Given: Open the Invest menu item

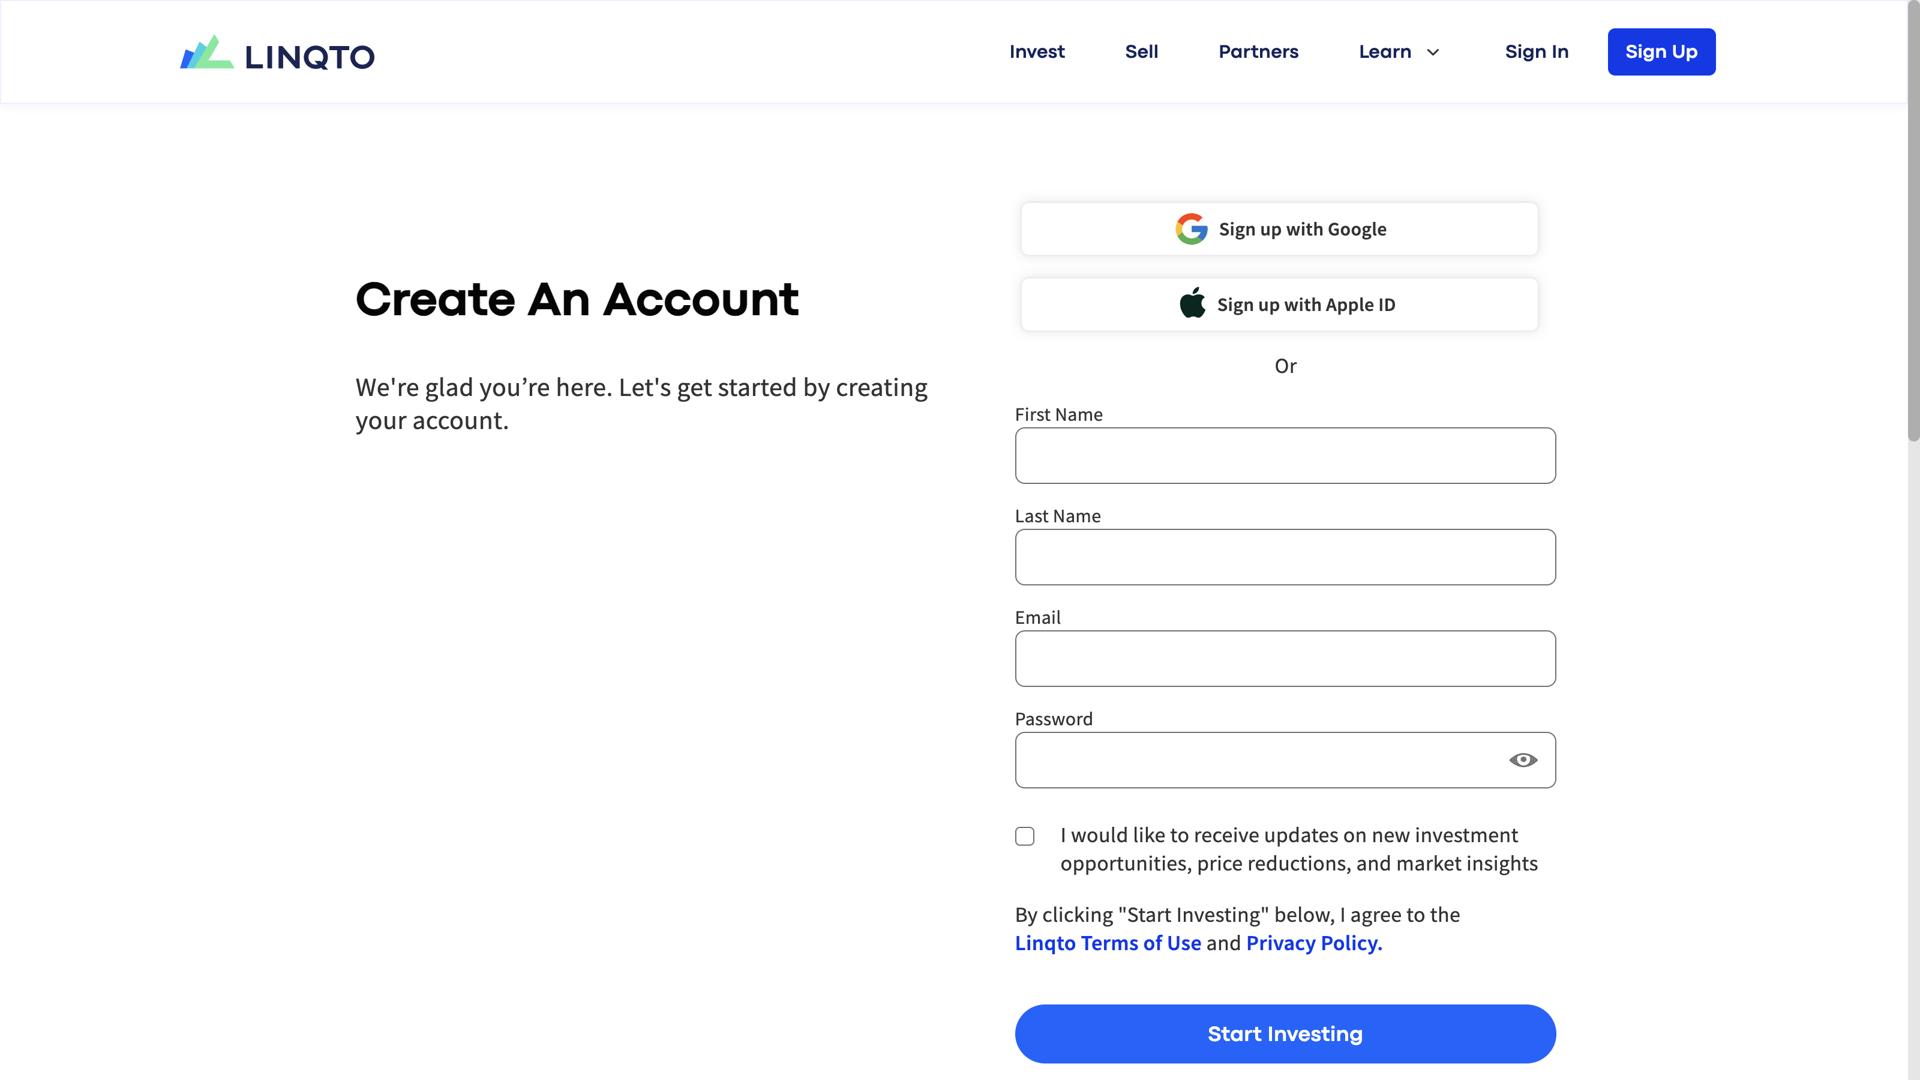Looking at the screenshot, I should pos(1037,52).
